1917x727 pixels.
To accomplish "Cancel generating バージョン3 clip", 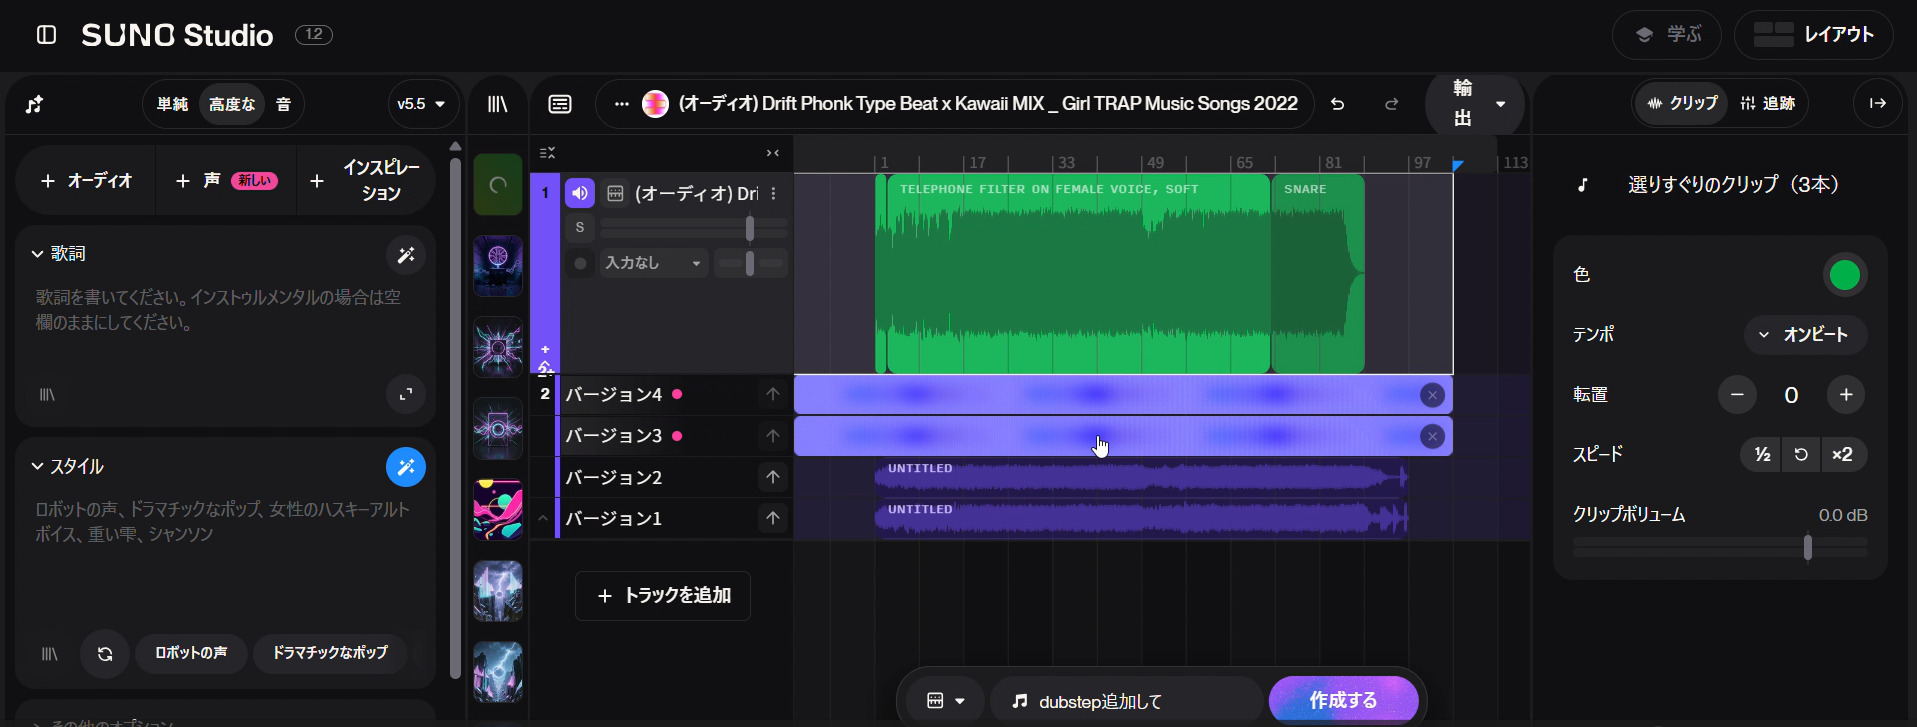I will (x=1433, y=436).
